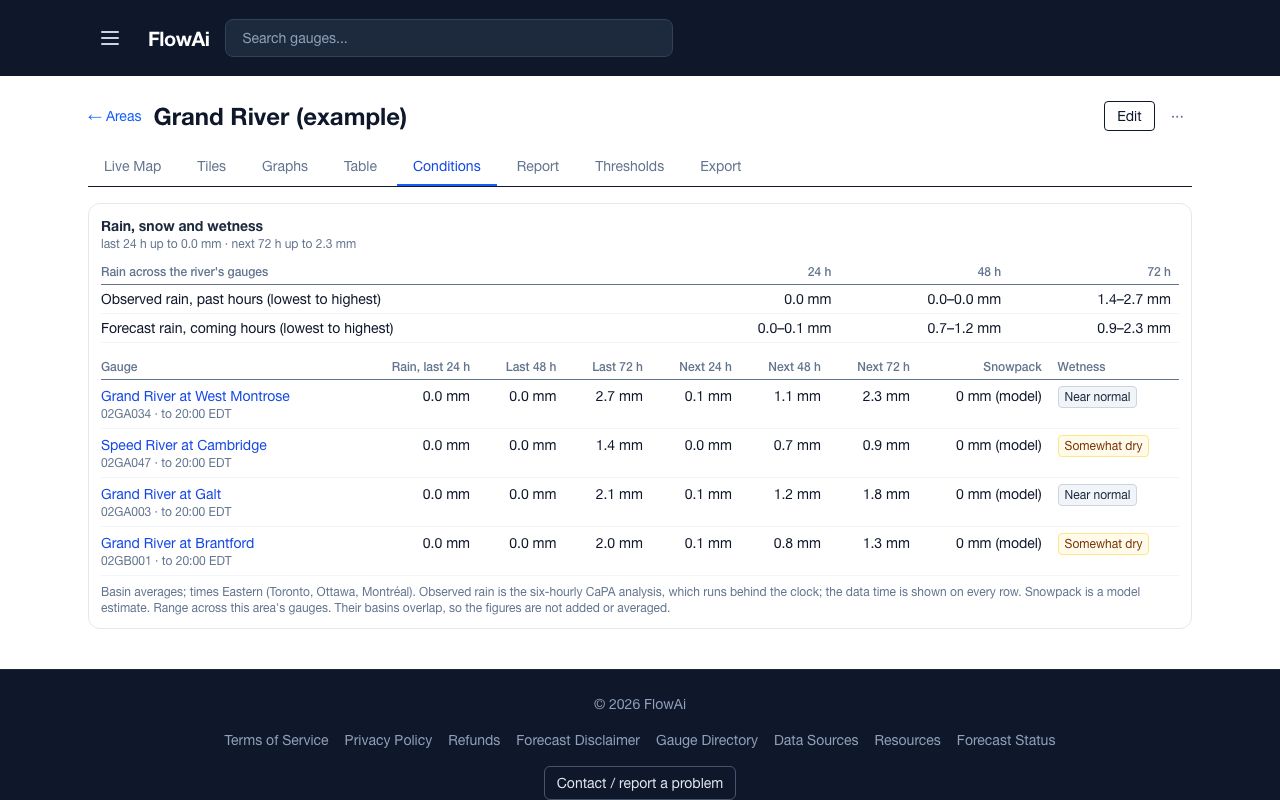Open Grand River at Galt gauge
Image resolution: width=1280 pixels, height=800 pixels.
tap(161, 494)
